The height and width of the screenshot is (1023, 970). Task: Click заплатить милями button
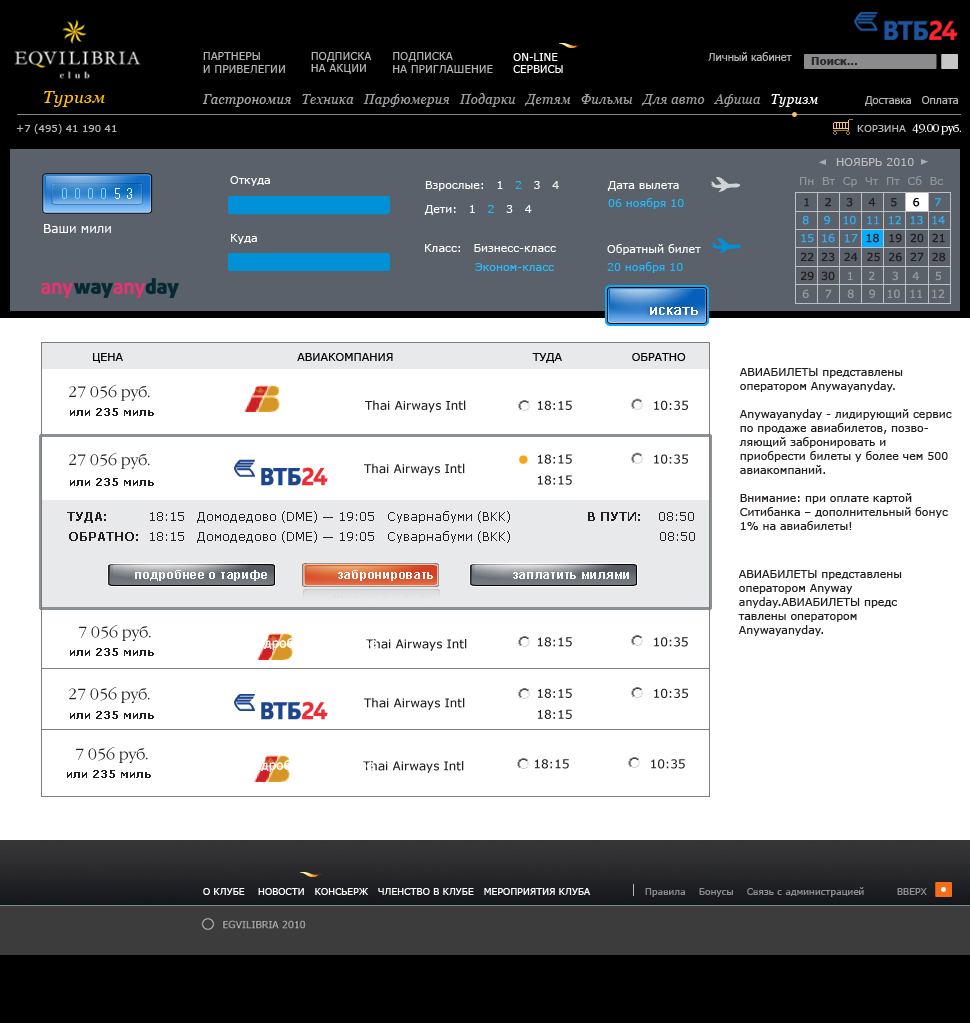point(554,575)
